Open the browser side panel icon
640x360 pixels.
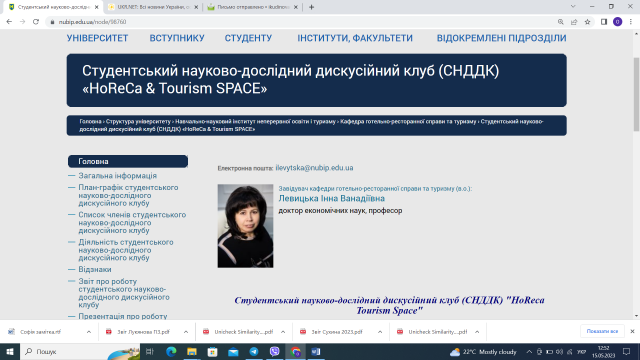point(604,22)
